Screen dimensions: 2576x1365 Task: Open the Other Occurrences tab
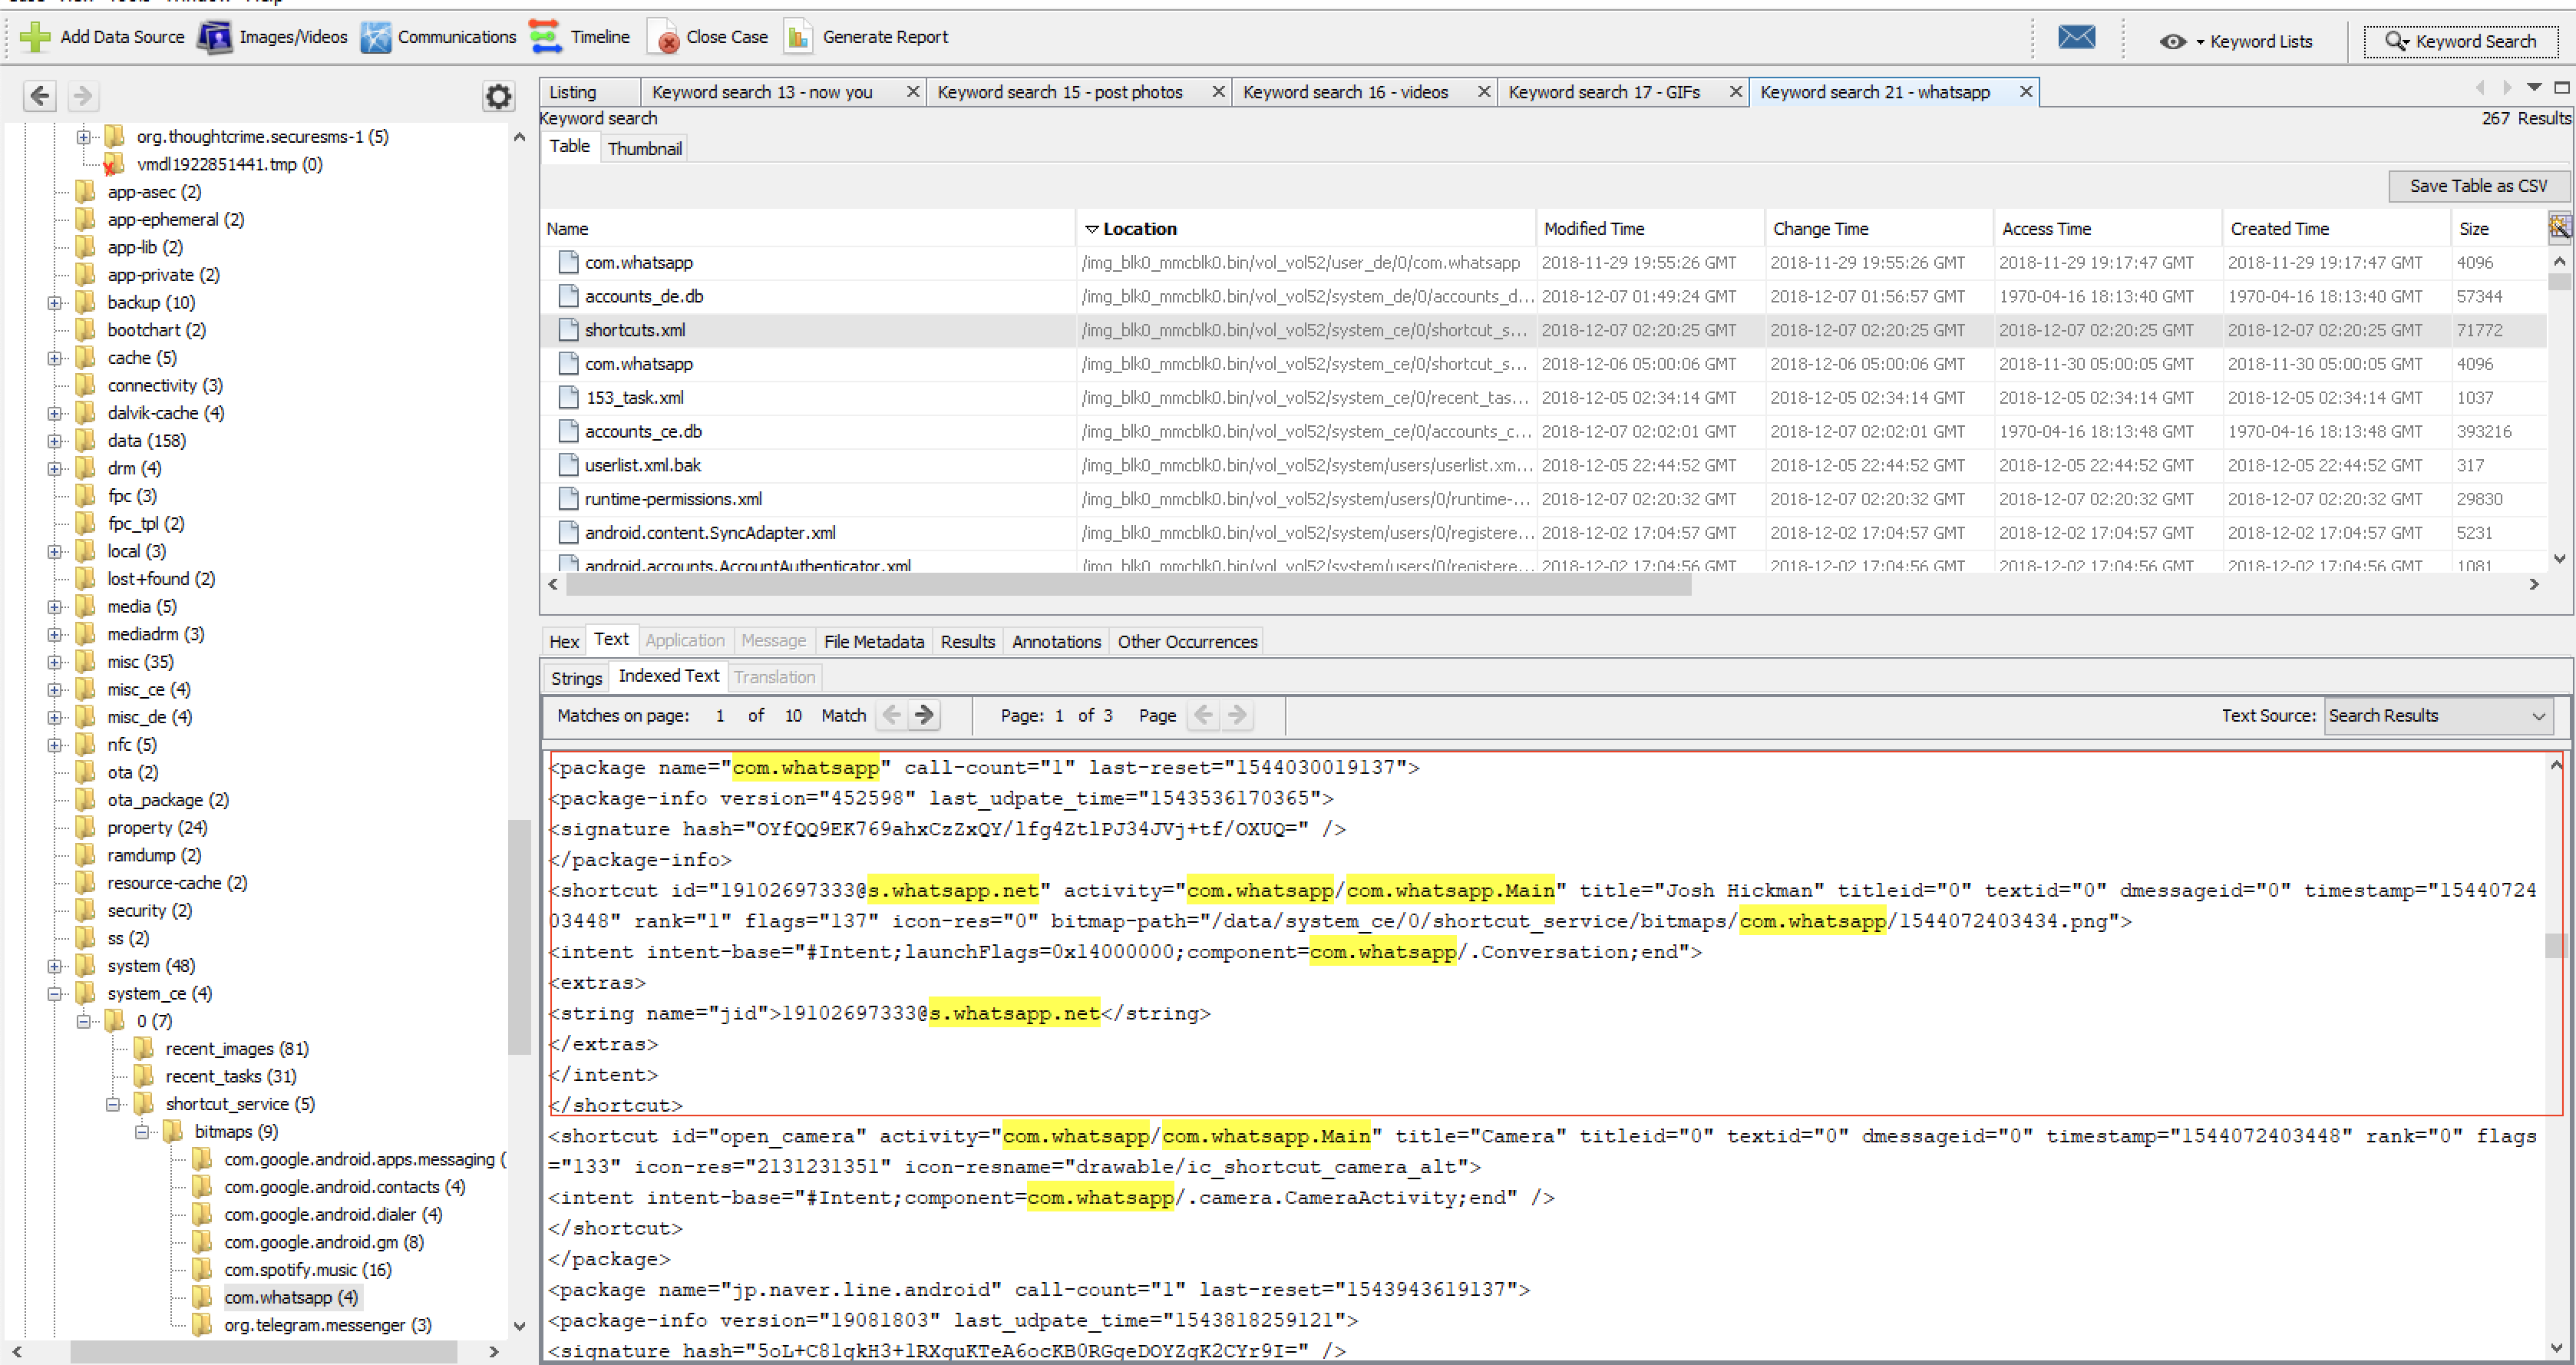tap(1187, 642)
